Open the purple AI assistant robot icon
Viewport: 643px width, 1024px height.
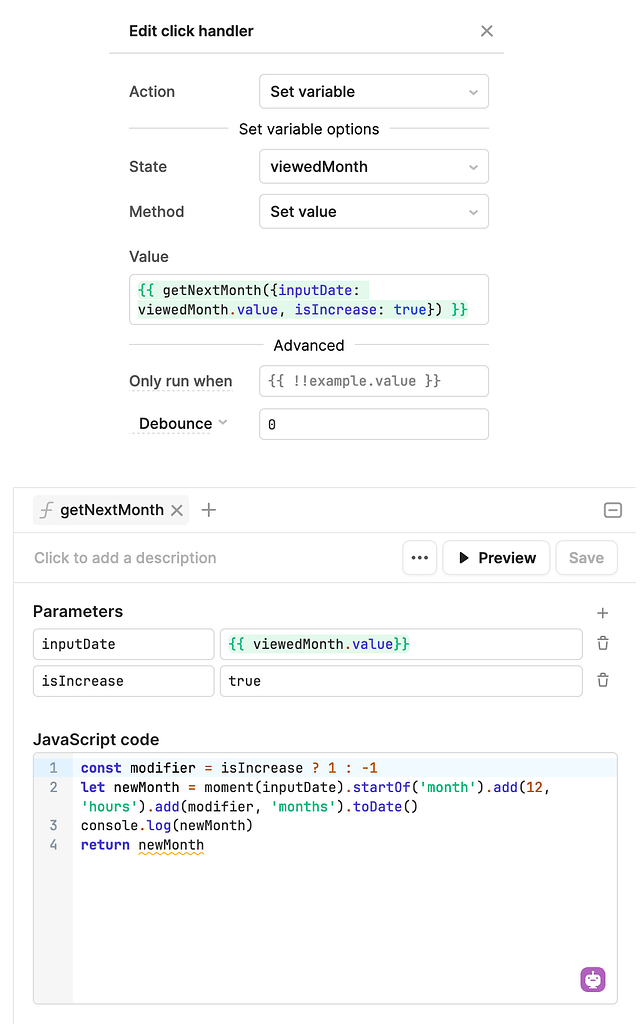(x=593, y=979)
